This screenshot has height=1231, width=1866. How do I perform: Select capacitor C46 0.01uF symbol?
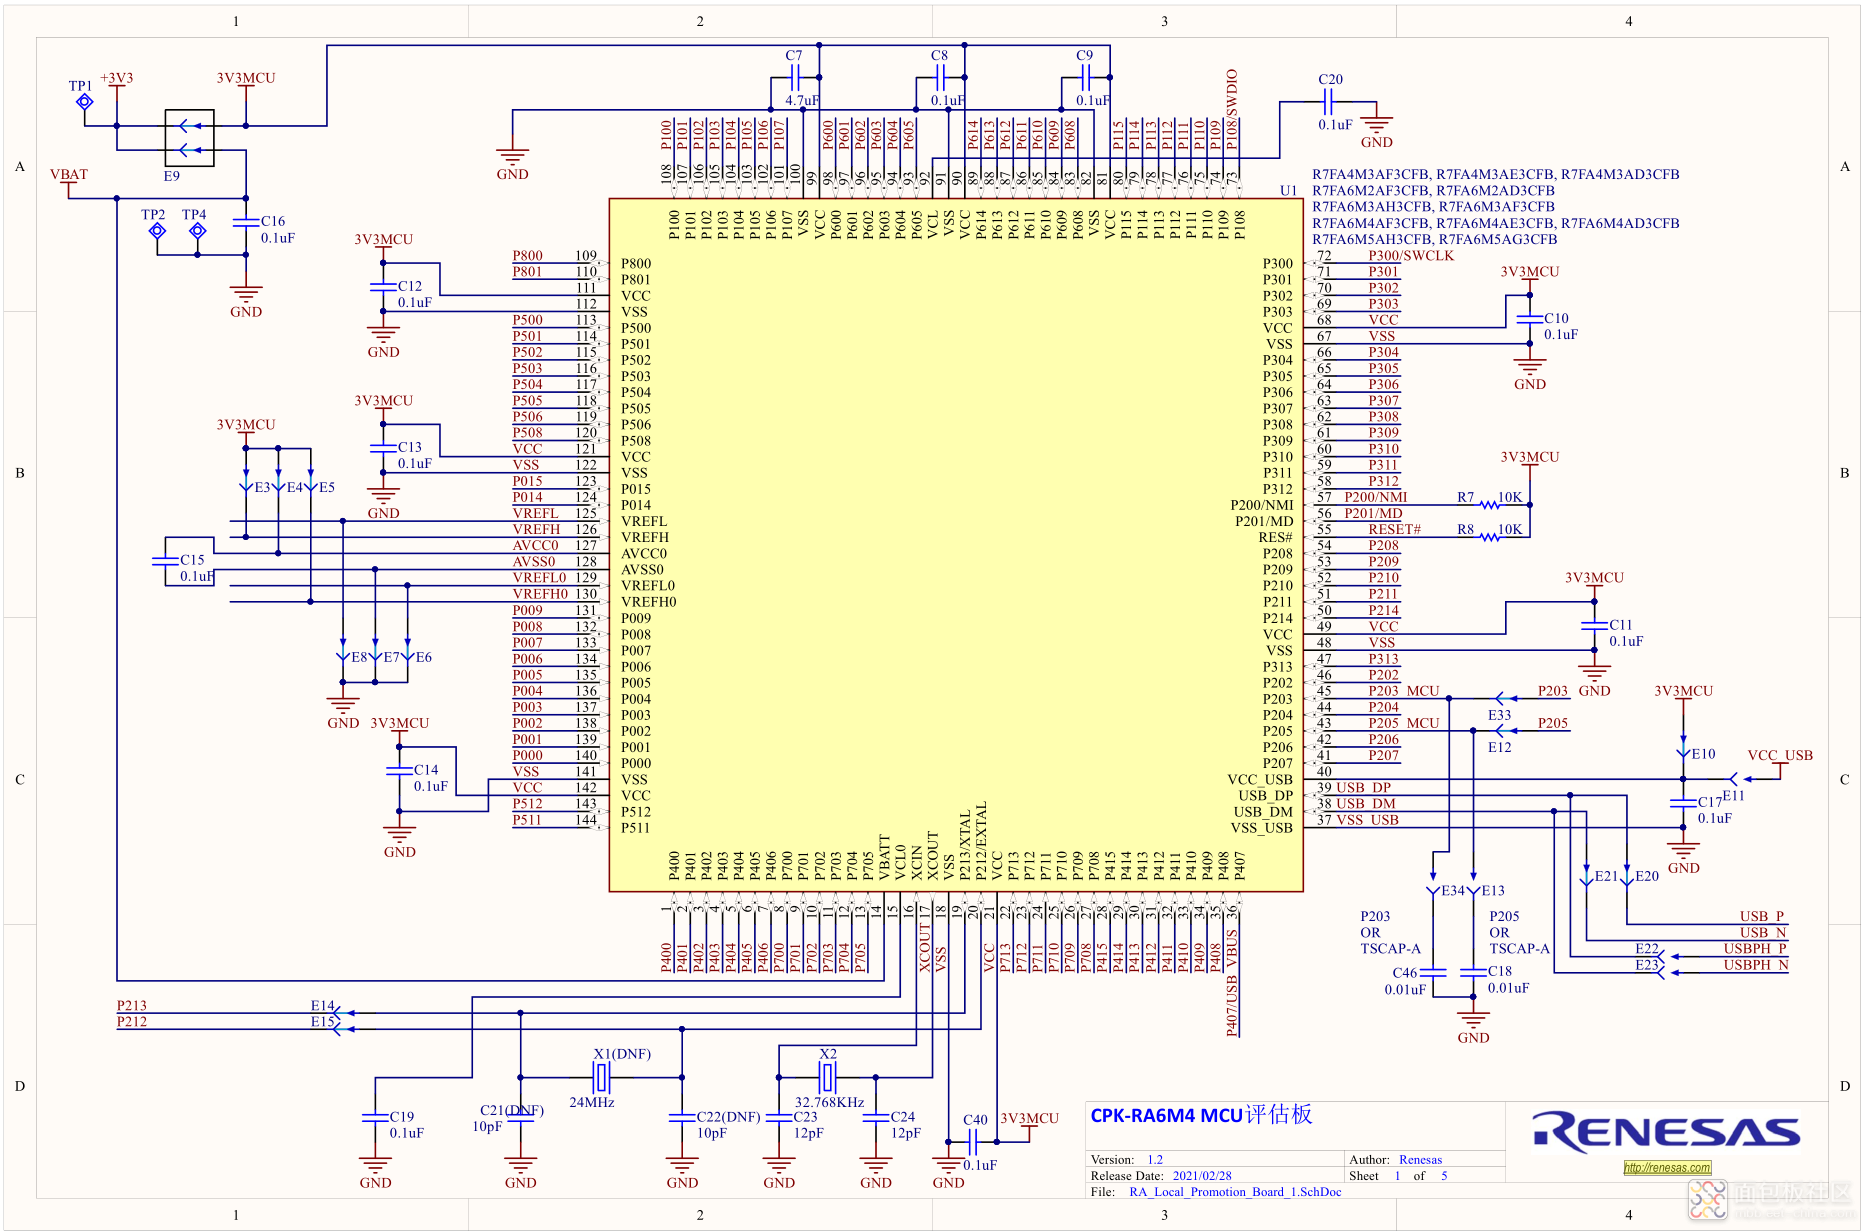[1433, 972]
